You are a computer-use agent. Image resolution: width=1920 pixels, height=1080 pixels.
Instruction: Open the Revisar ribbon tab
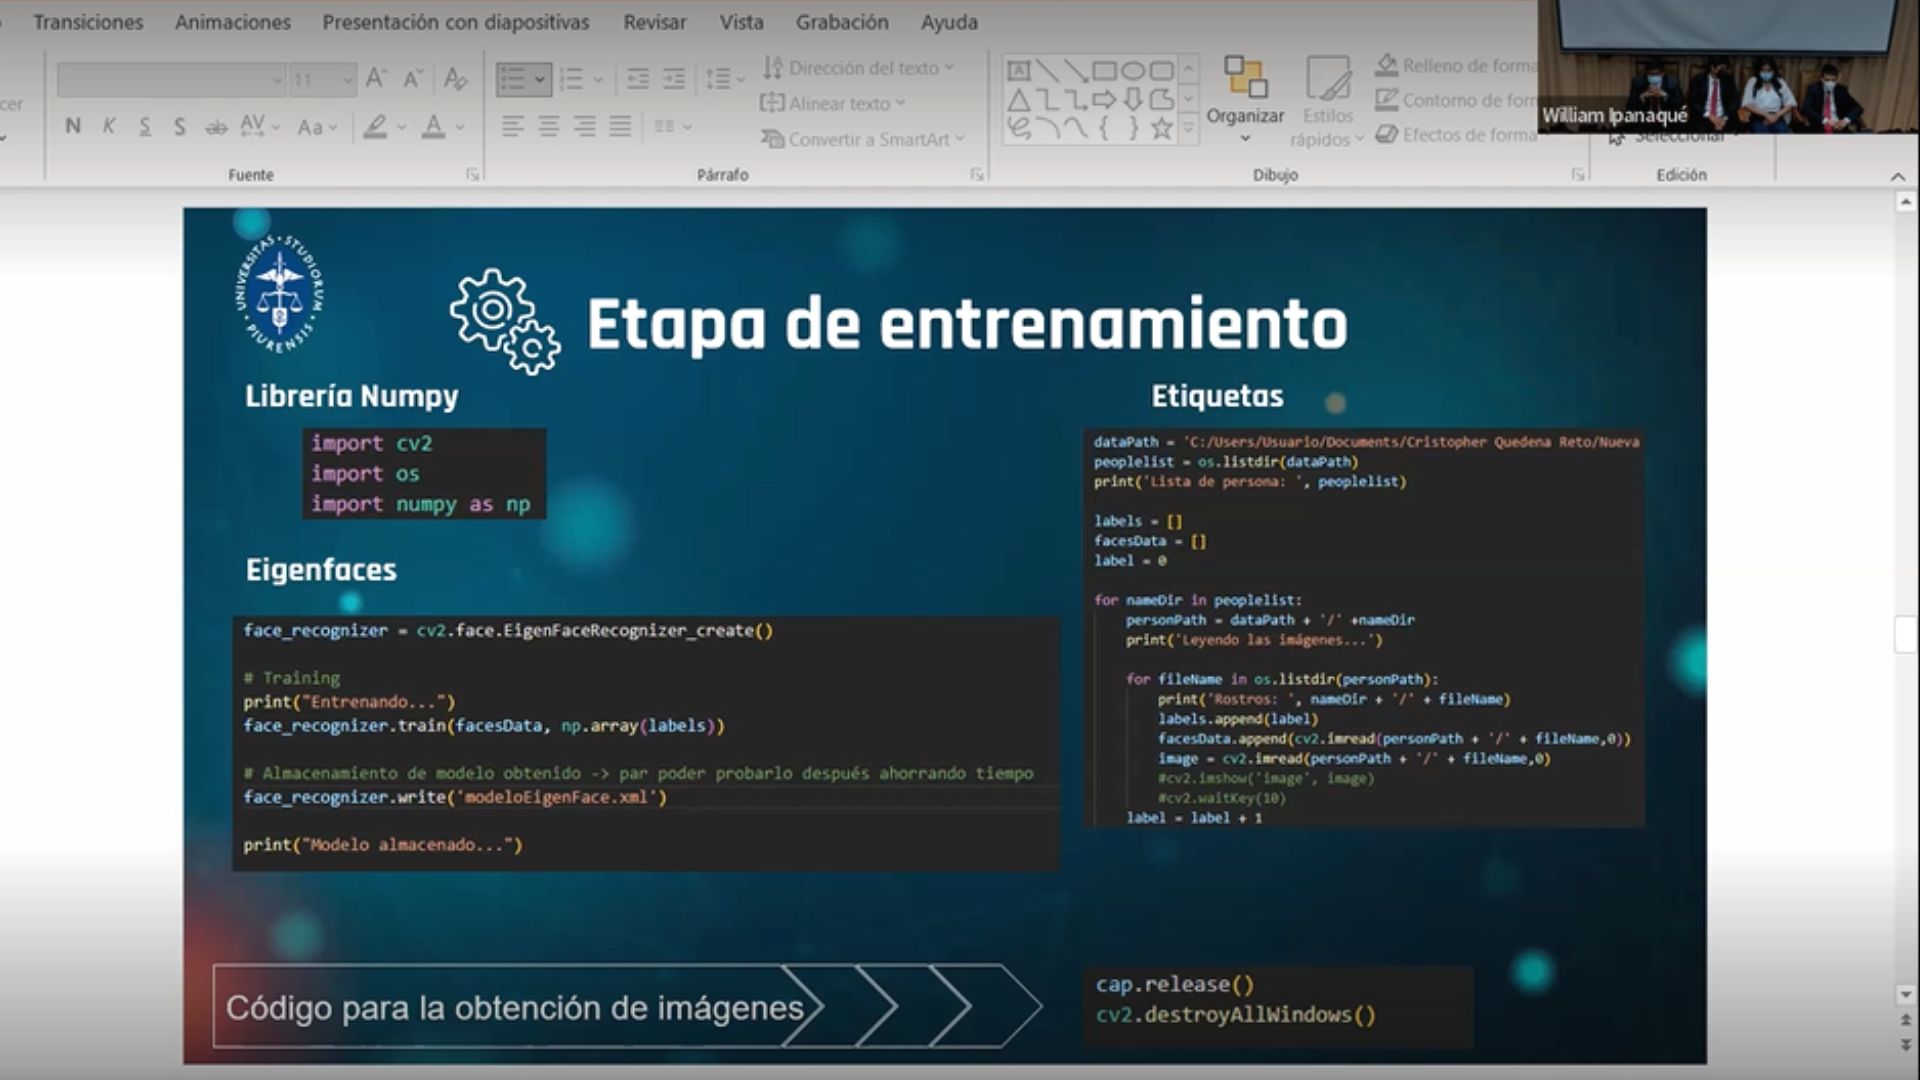click(x=654, y=22)
